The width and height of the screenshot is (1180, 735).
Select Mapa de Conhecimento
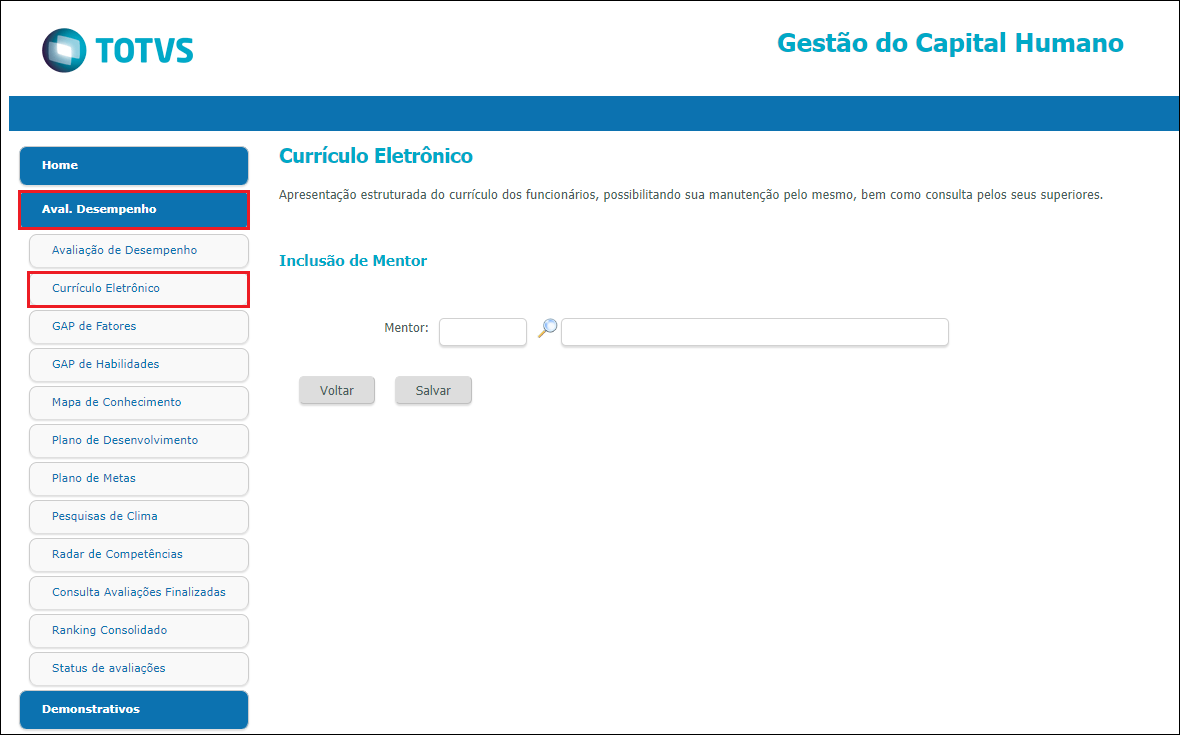[x=138, y=402]
